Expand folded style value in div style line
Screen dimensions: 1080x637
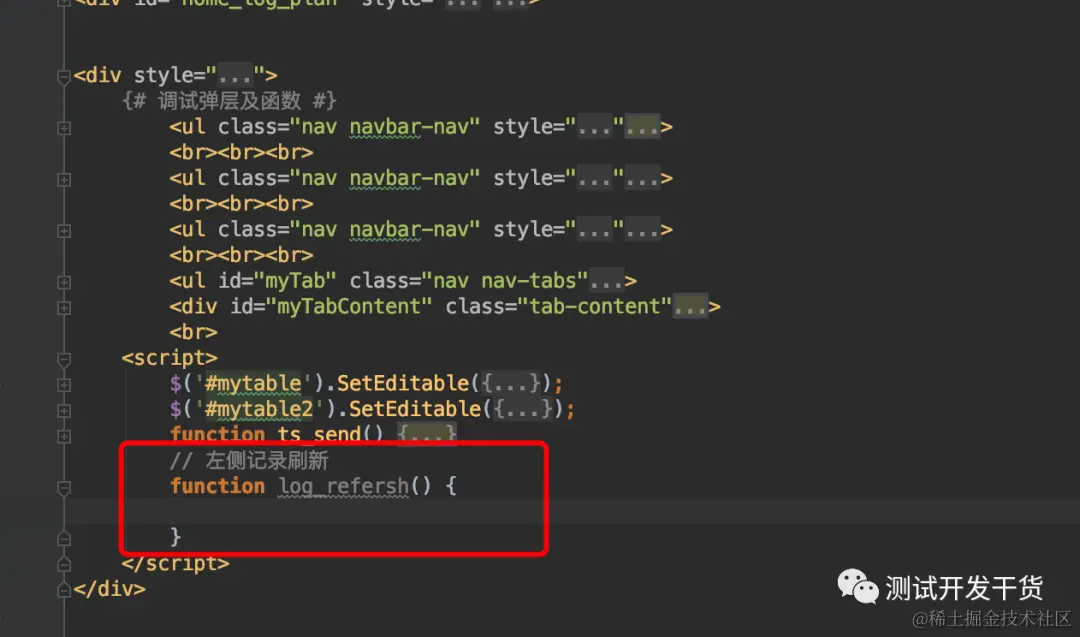coord(236,75)
